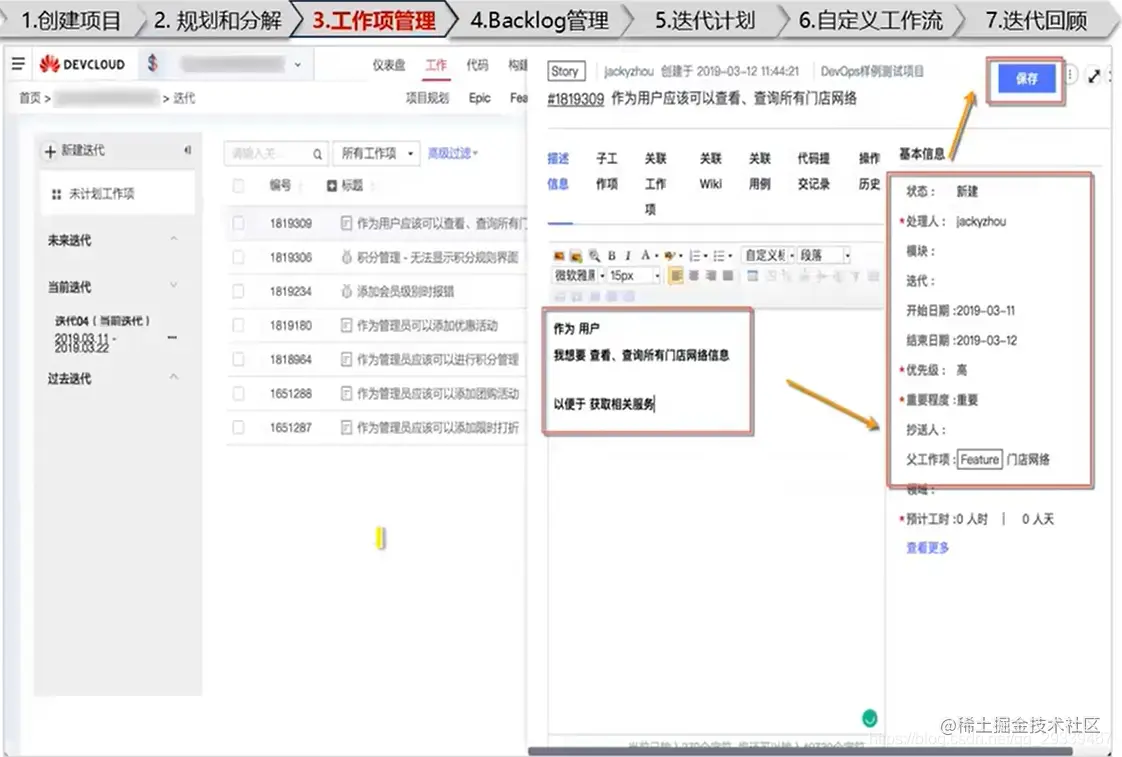The height and width of the screenshot is (757, 1122).
Task: Apply italic formatting in the editor toolbar
Action: tap(629, 254)
